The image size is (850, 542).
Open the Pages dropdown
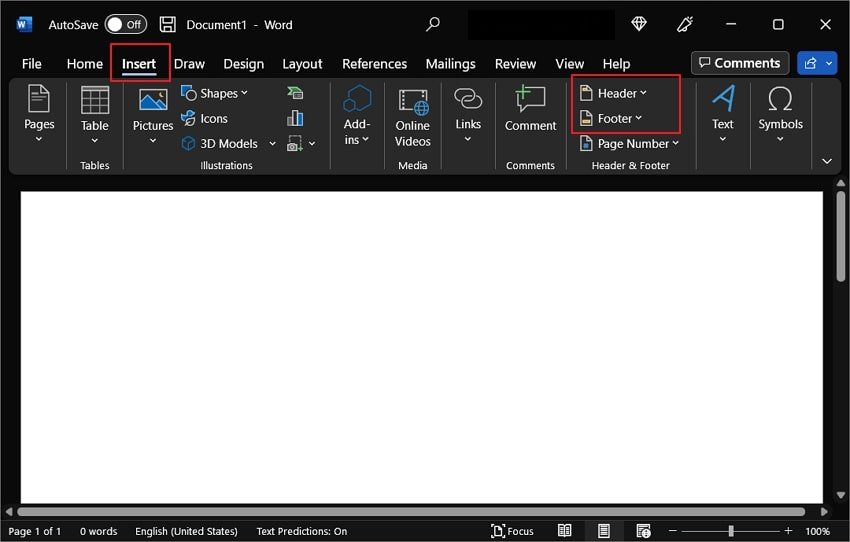coord(39,114)
